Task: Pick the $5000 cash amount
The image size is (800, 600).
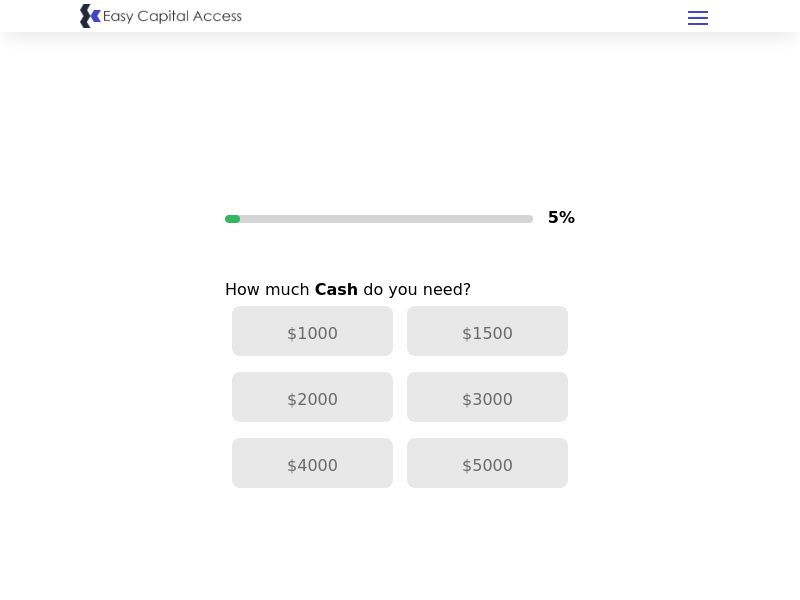Action: point(487,464)
